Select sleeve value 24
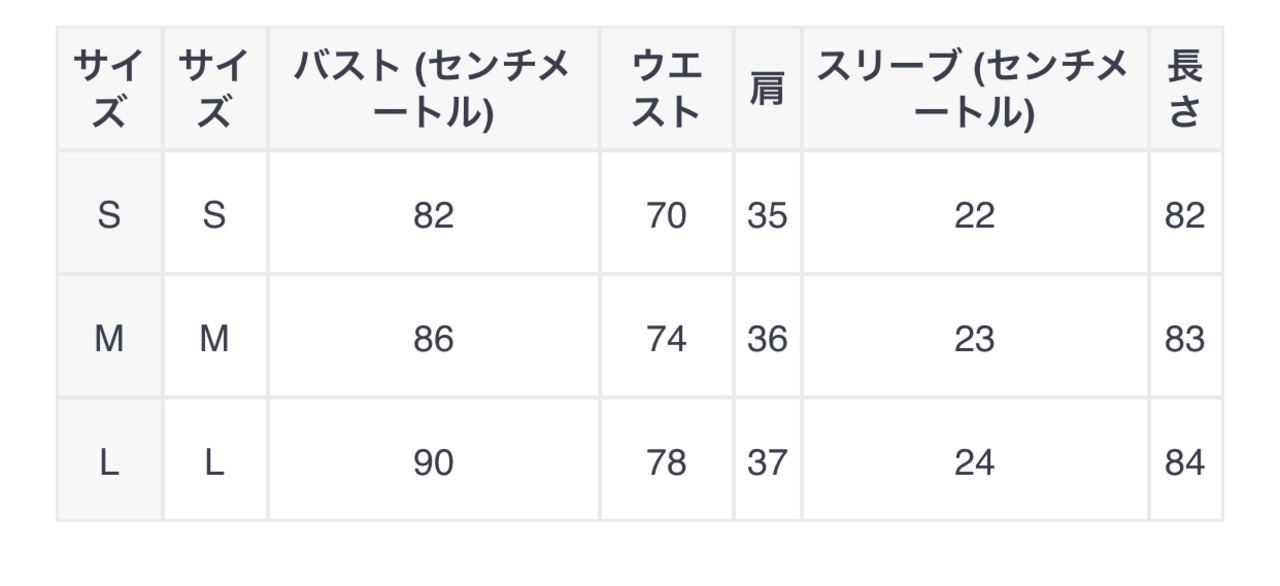This screenshot has width=1280, height=586. click(x=974, y=463)
